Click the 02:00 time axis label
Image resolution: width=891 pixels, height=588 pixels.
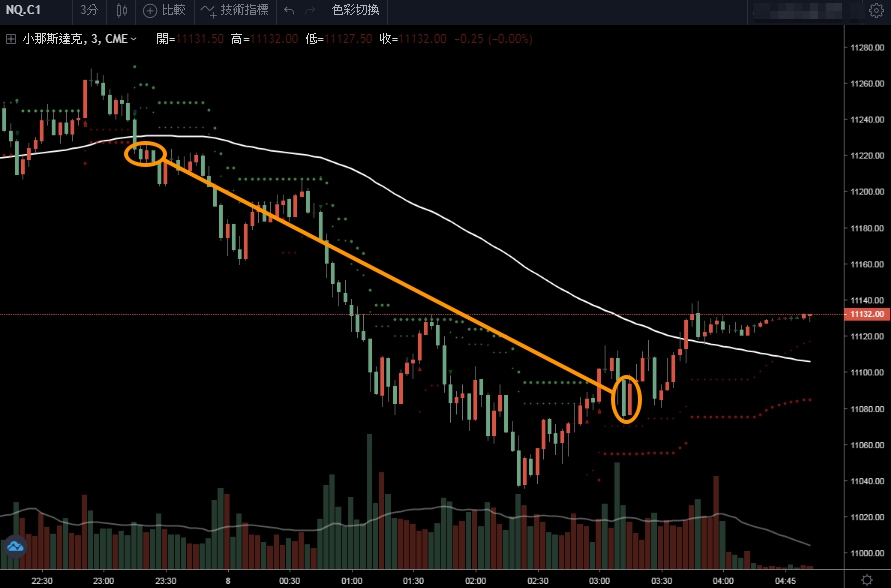click(x=476, y=581)
